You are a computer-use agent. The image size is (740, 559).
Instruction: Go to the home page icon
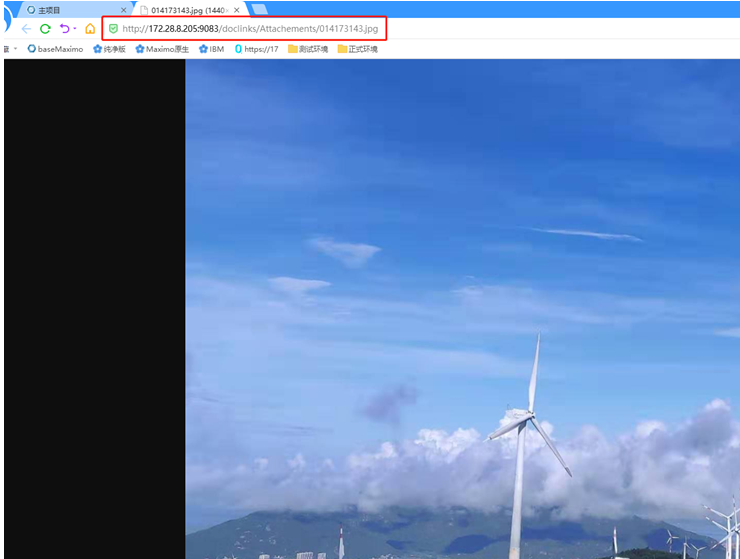[90, 29]
